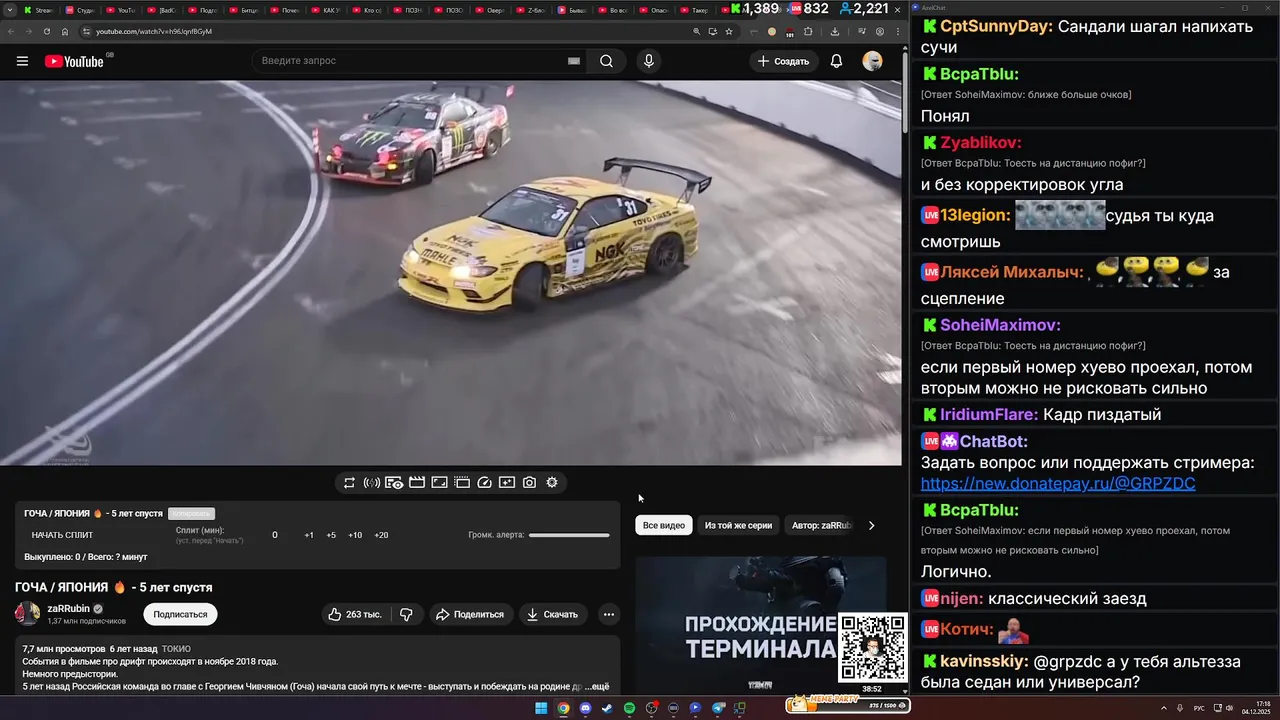
Task: Expand more filter chips with the right chevron
Action: pos(871,525)
